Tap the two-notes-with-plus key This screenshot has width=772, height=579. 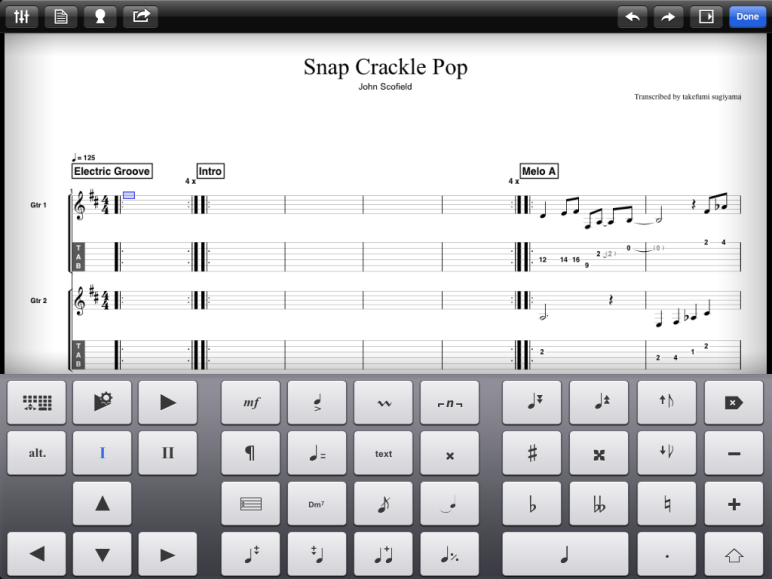click(384, 554)
